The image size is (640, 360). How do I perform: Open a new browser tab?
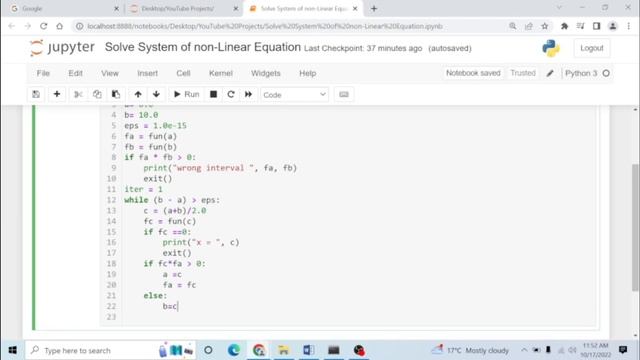(374, 9)
